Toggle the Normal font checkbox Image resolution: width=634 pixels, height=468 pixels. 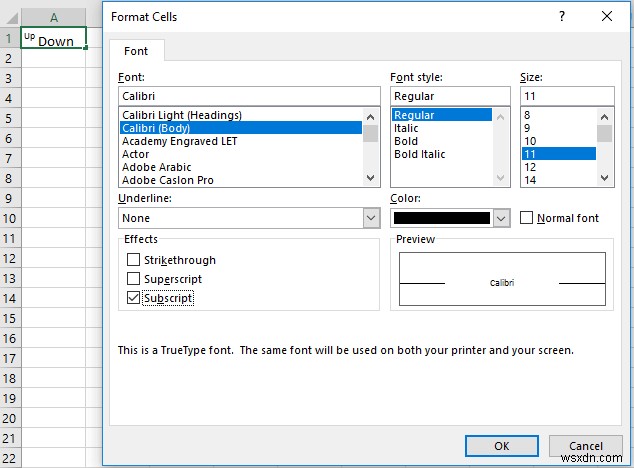pos(527,218)
